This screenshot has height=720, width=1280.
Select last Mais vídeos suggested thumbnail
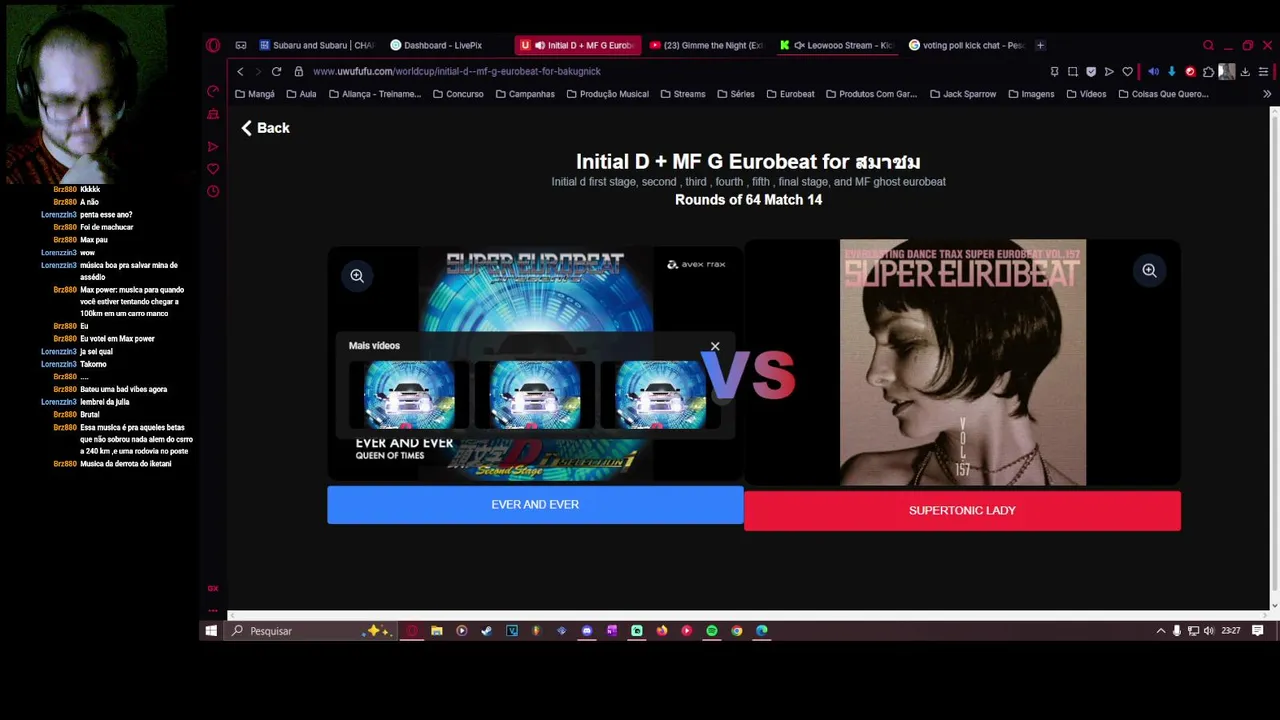click(661, 396)
